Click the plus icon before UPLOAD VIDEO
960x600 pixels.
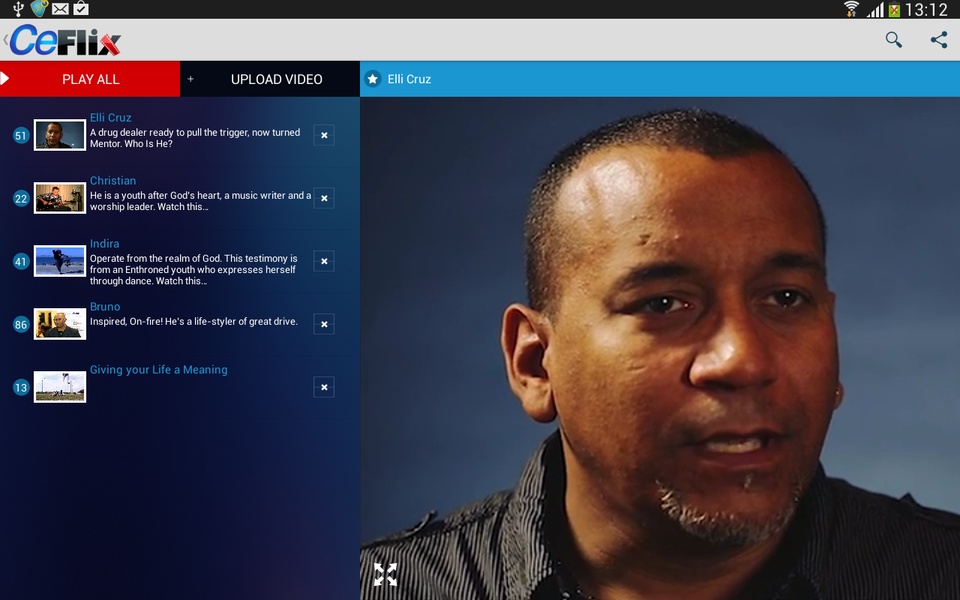click(190, 79)
